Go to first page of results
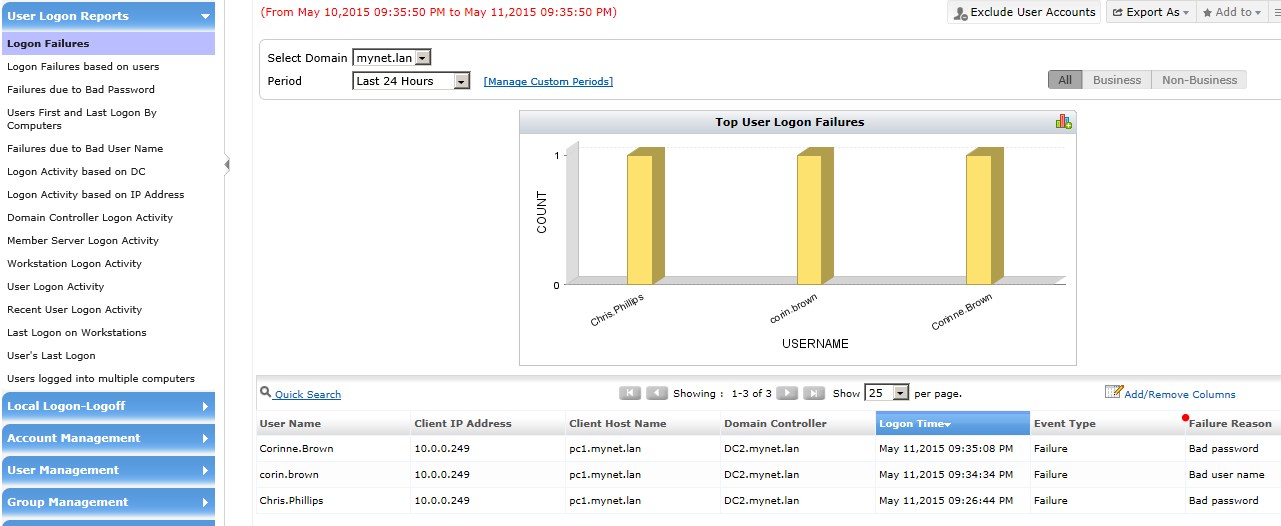Image resolution: width=1281 pixels, height=526 pixels. tap(630, 393)
